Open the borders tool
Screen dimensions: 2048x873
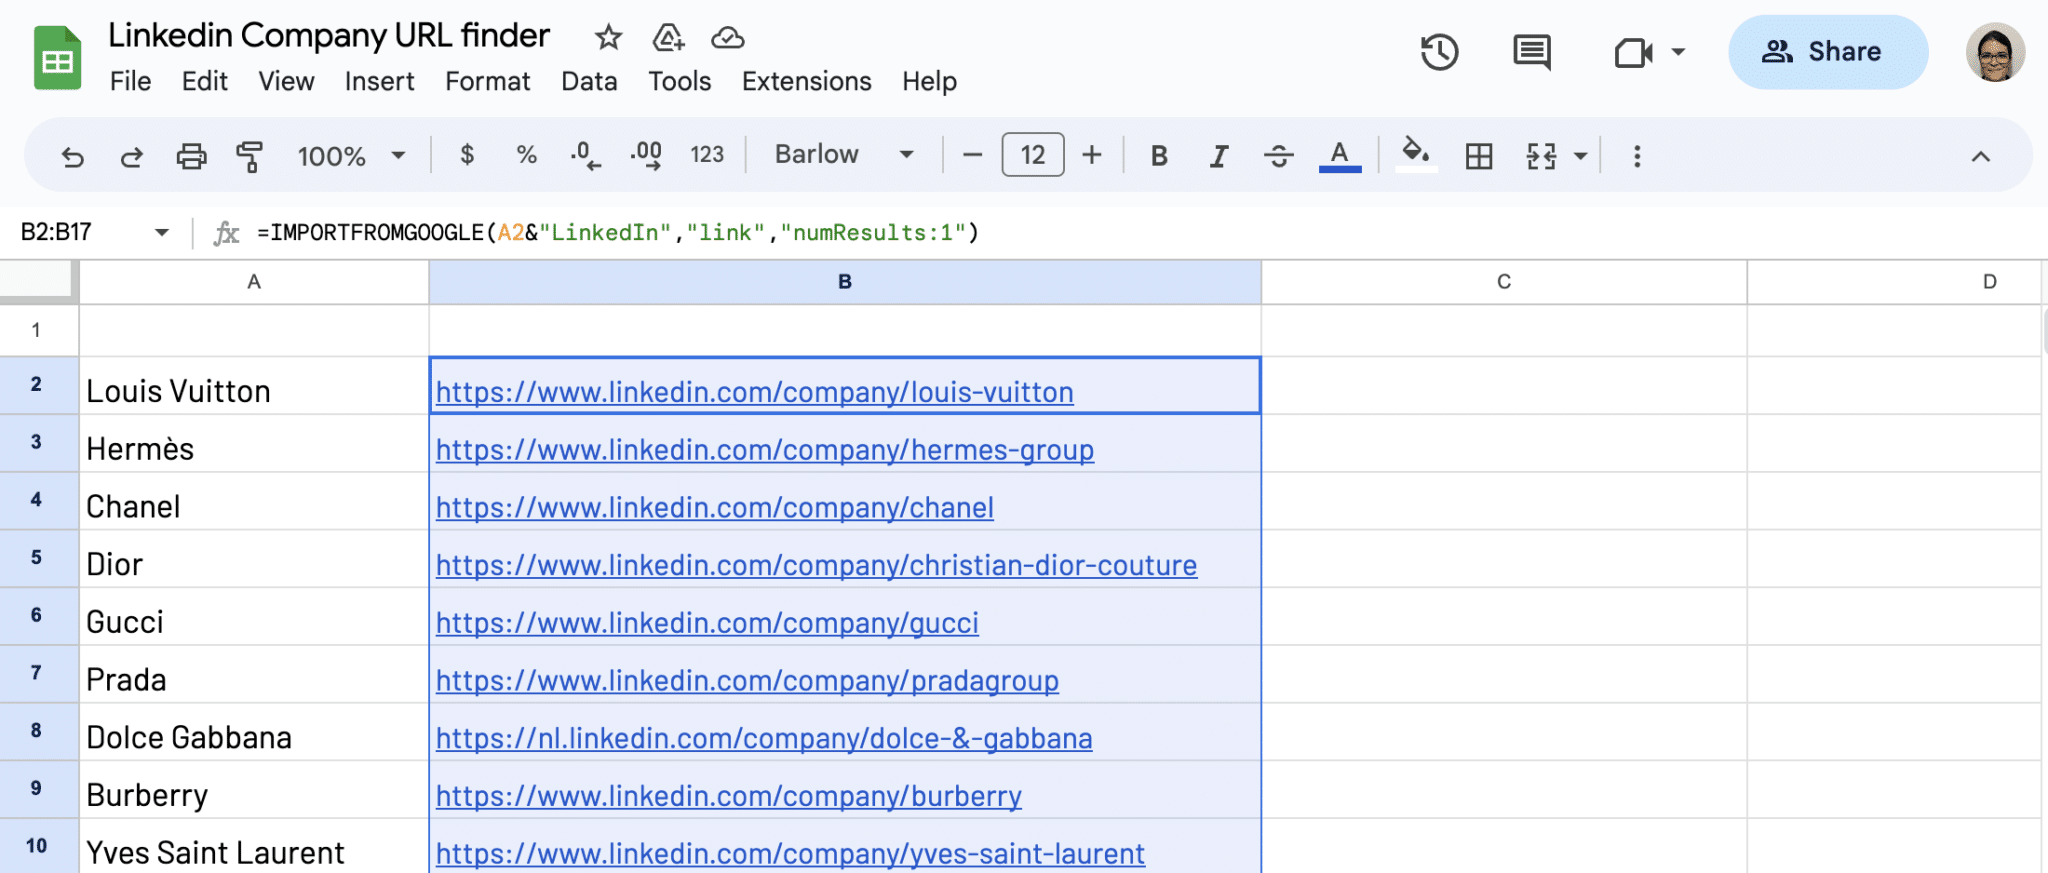coord(1479,156)
